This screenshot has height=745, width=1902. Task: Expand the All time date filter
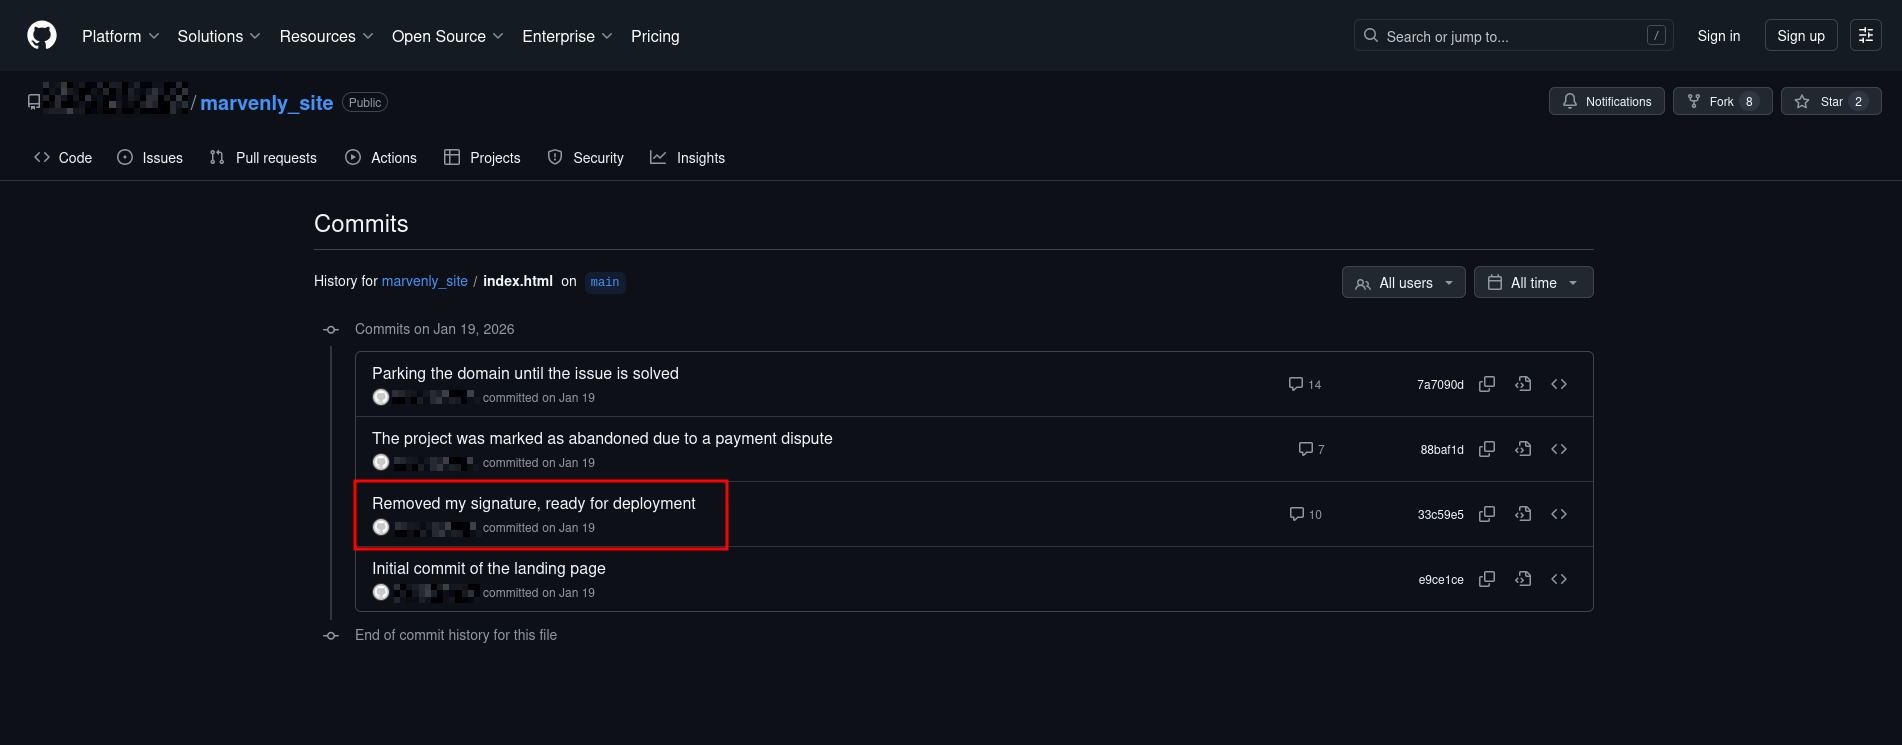point(1533,283)
